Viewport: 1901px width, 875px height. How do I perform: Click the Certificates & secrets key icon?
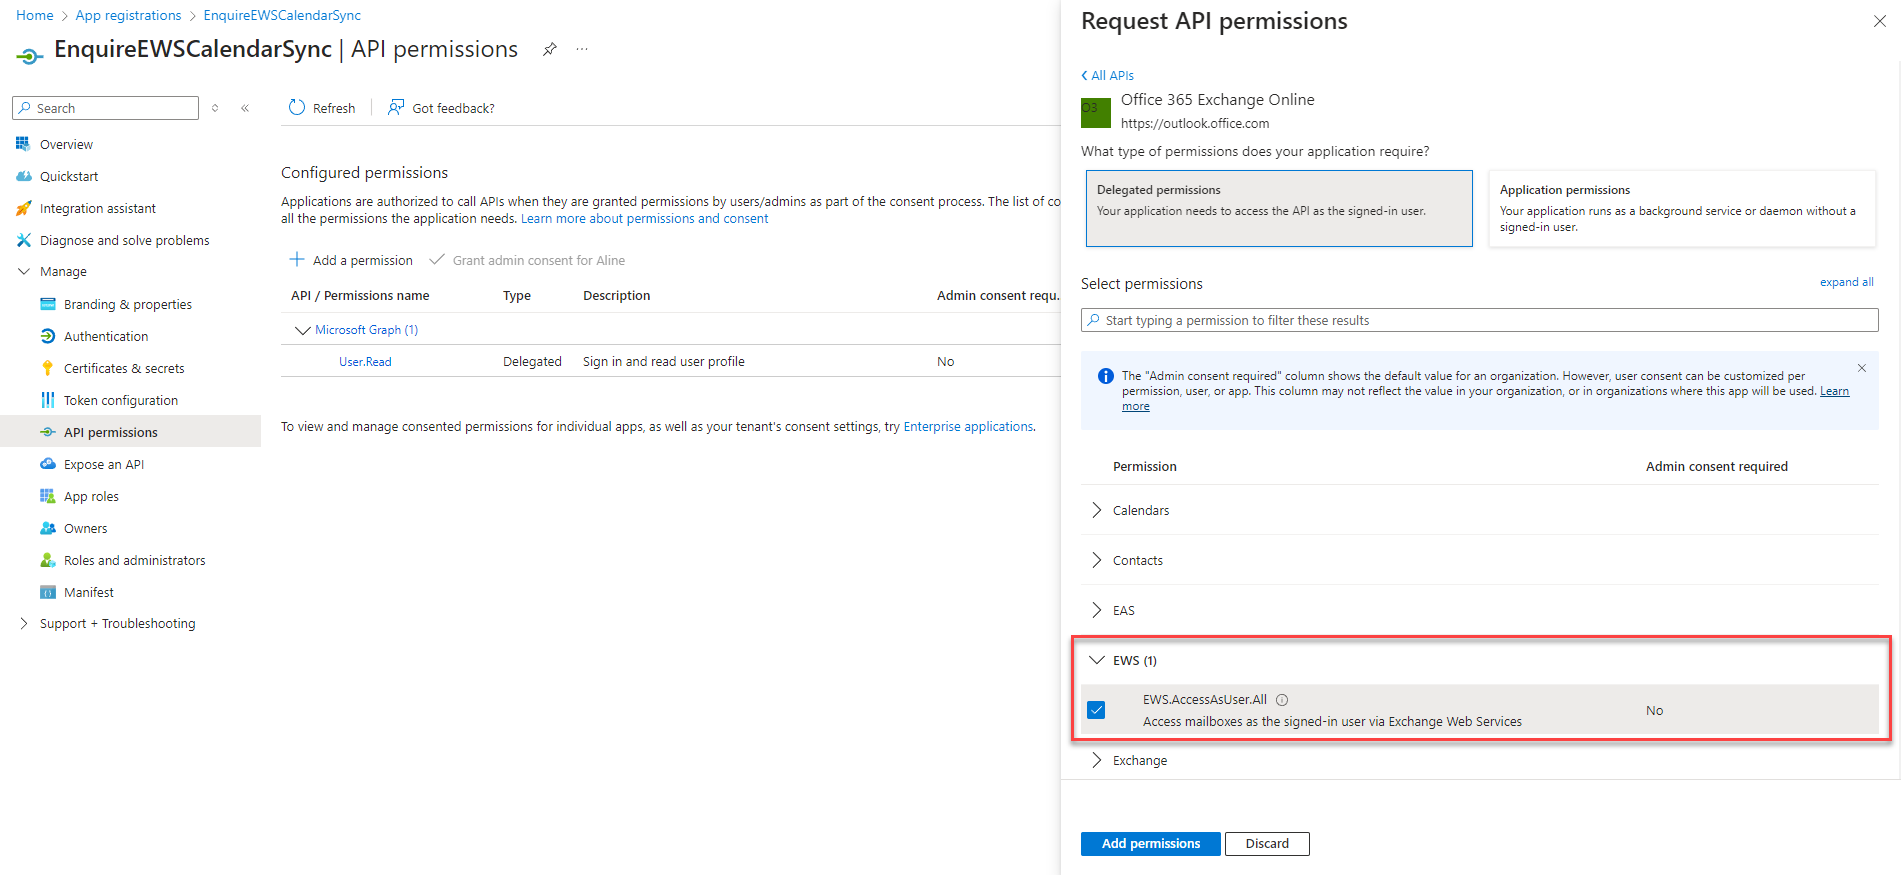(x=47, y=368)
